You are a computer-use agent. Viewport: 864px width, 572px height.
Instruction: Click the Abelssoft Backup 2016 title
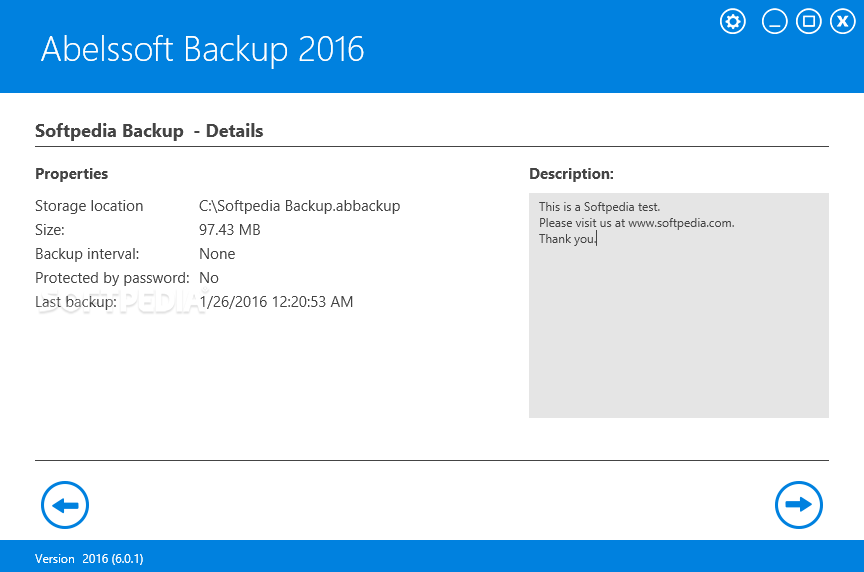click(x=202, y=50)
